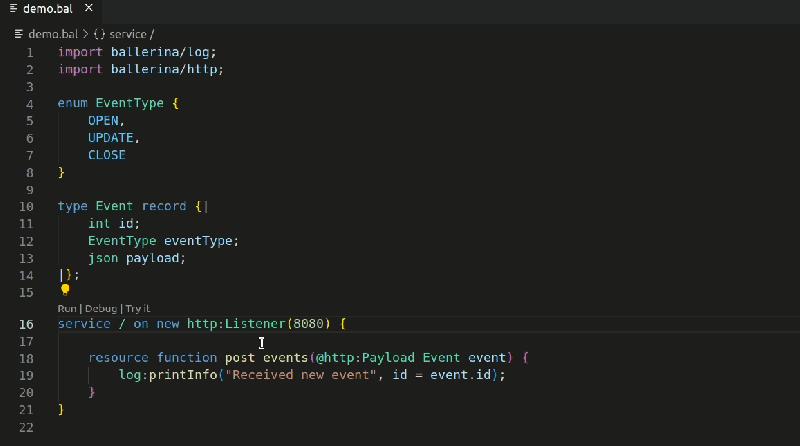Click the string "Received new event"
The height and width of the screenshot is (446, 800).
301,375
